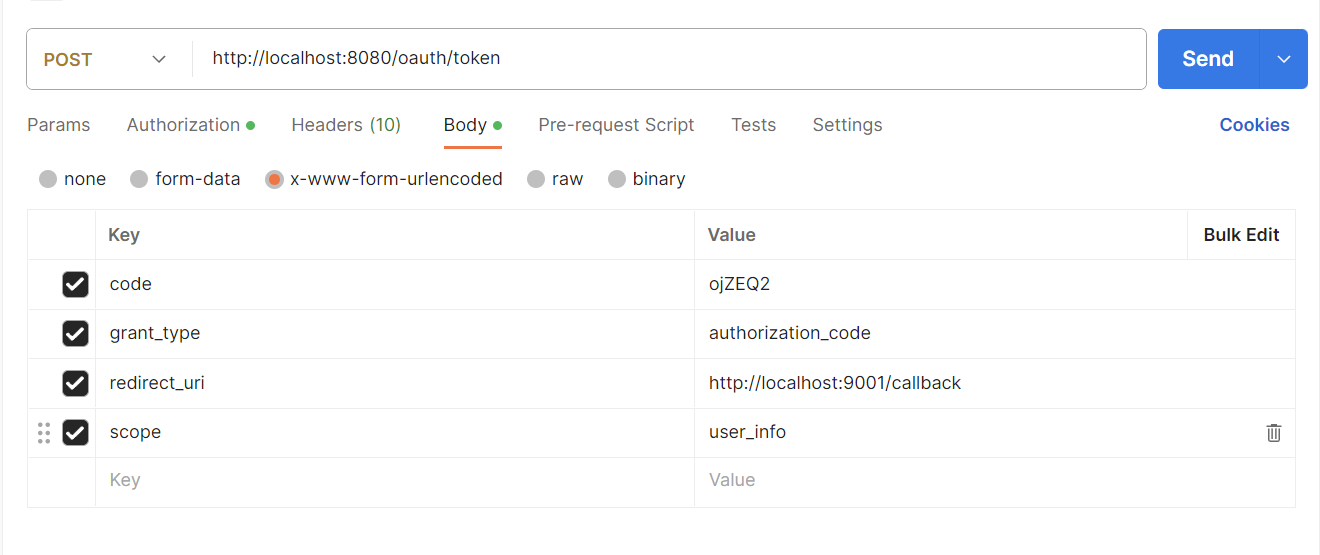Grab the drag handle beside scope row
The width and height of the screenshot is (1320, 555).
43,433
